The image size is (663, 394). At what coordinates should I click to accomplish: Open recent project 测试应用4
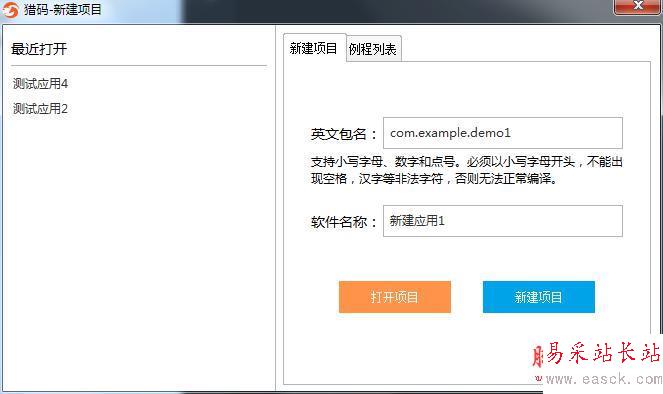click(x=40, y=84)
